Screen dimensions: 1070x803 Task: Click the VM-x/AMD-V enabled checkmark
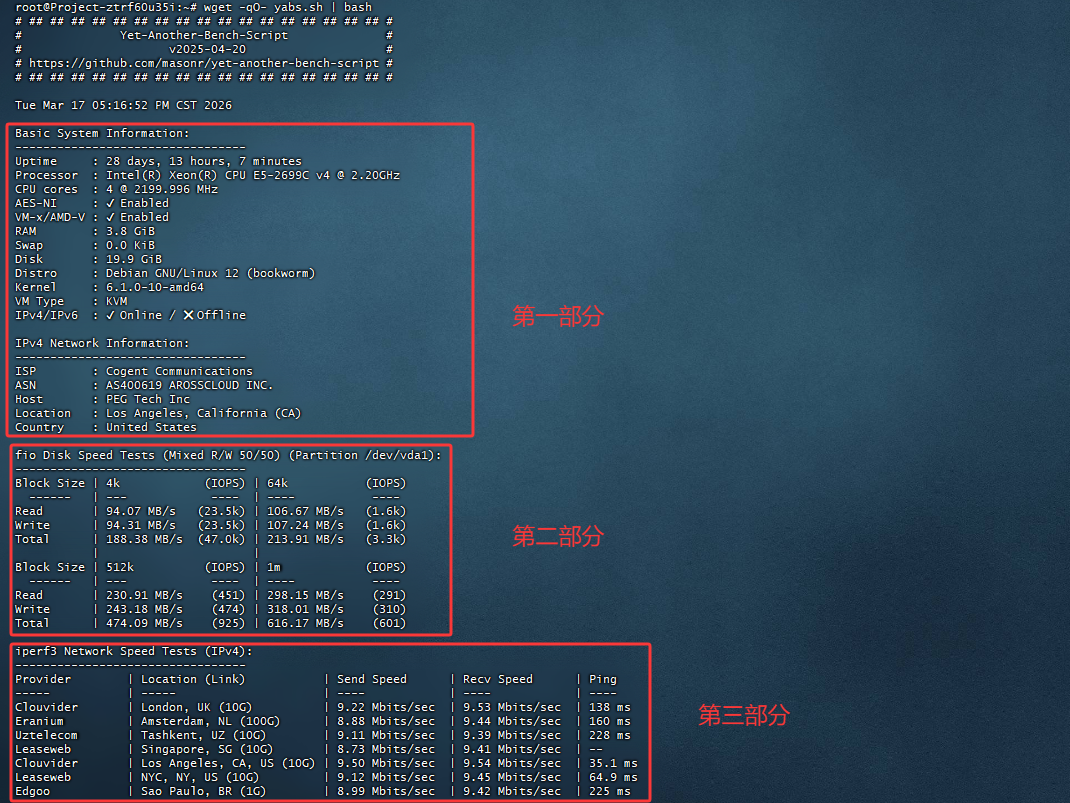point(111,217)
